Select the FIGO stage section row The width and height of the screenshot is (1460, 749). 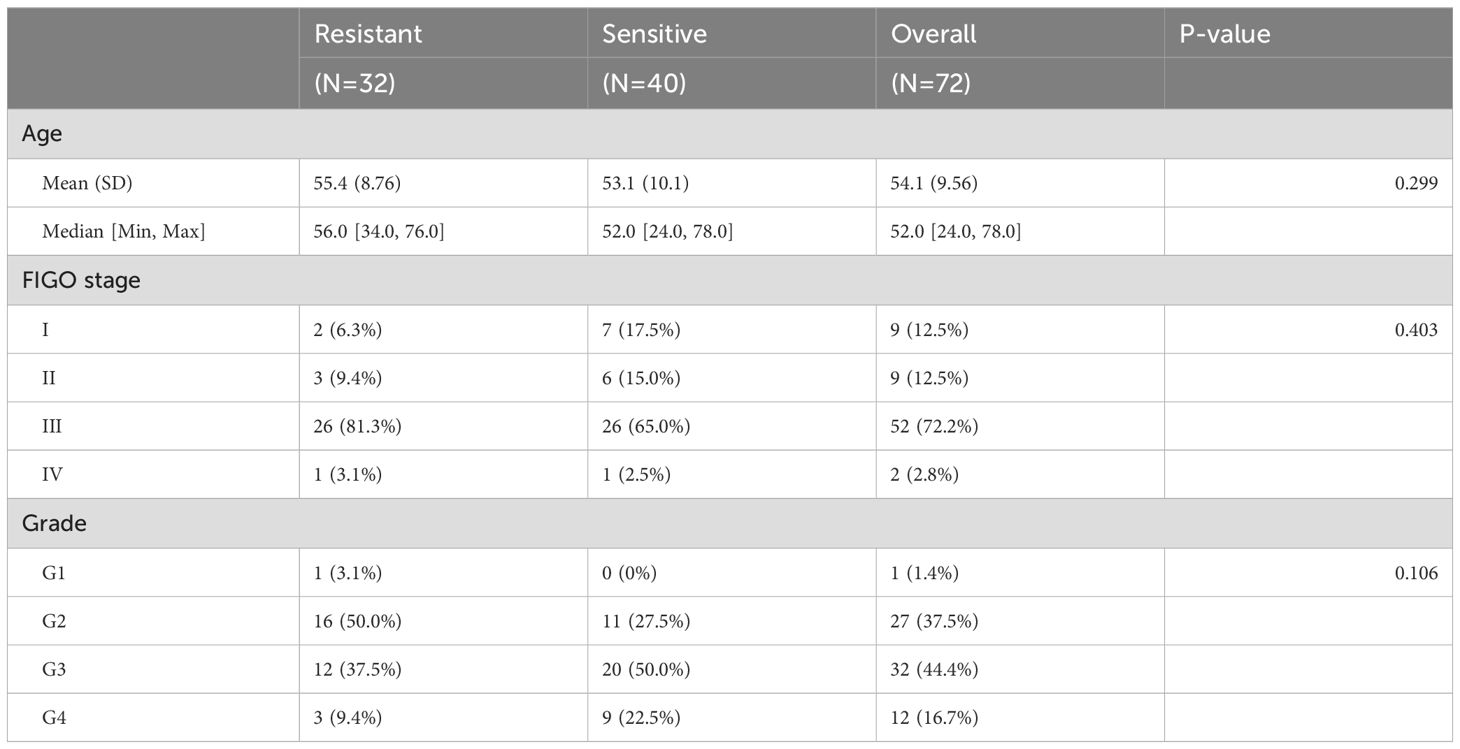(x=730, y=280)
